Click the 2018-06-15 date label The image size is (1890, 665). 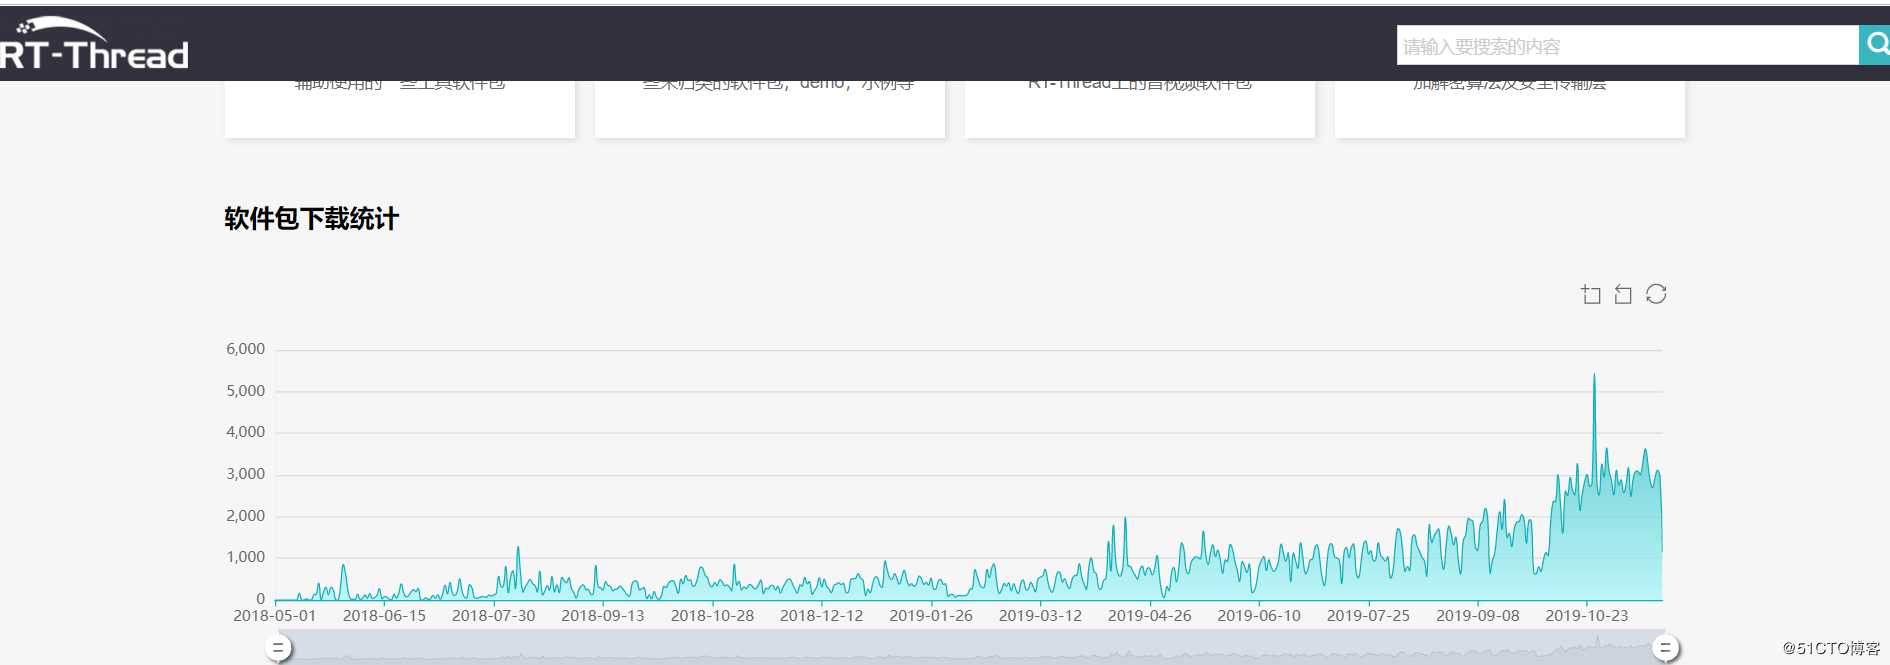pyautogui.click(x=384, y=616)
